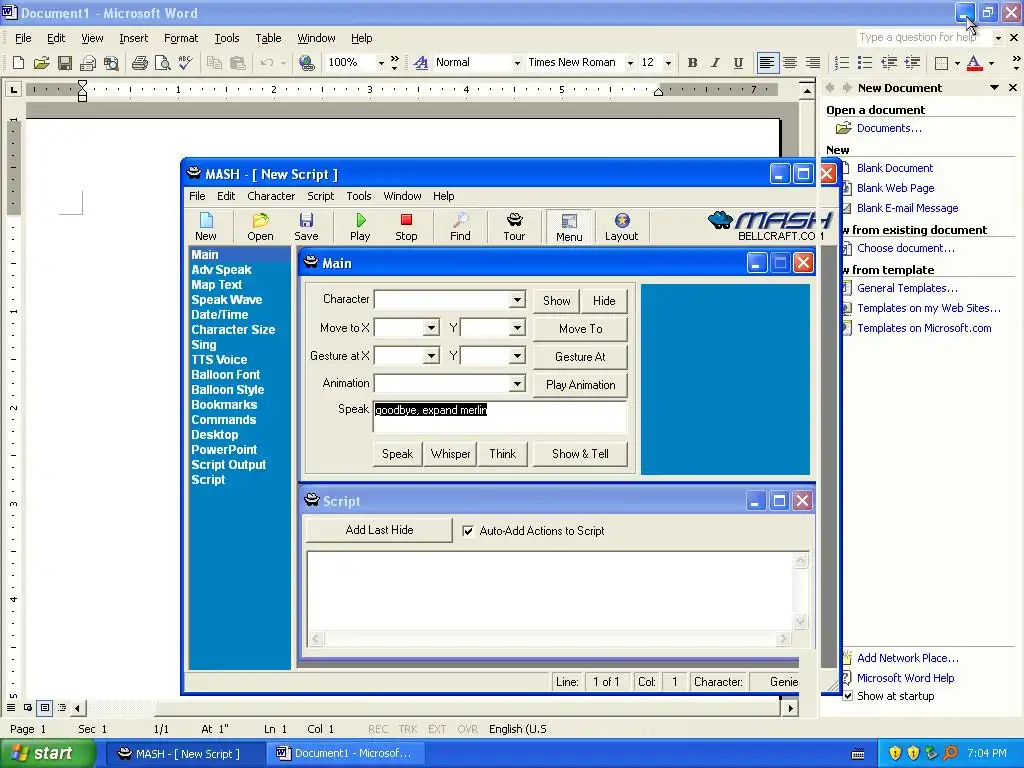Open the Move to X dropdown
The height and width of the screenshot is (768, 1024).
click(x=431, y=328)
